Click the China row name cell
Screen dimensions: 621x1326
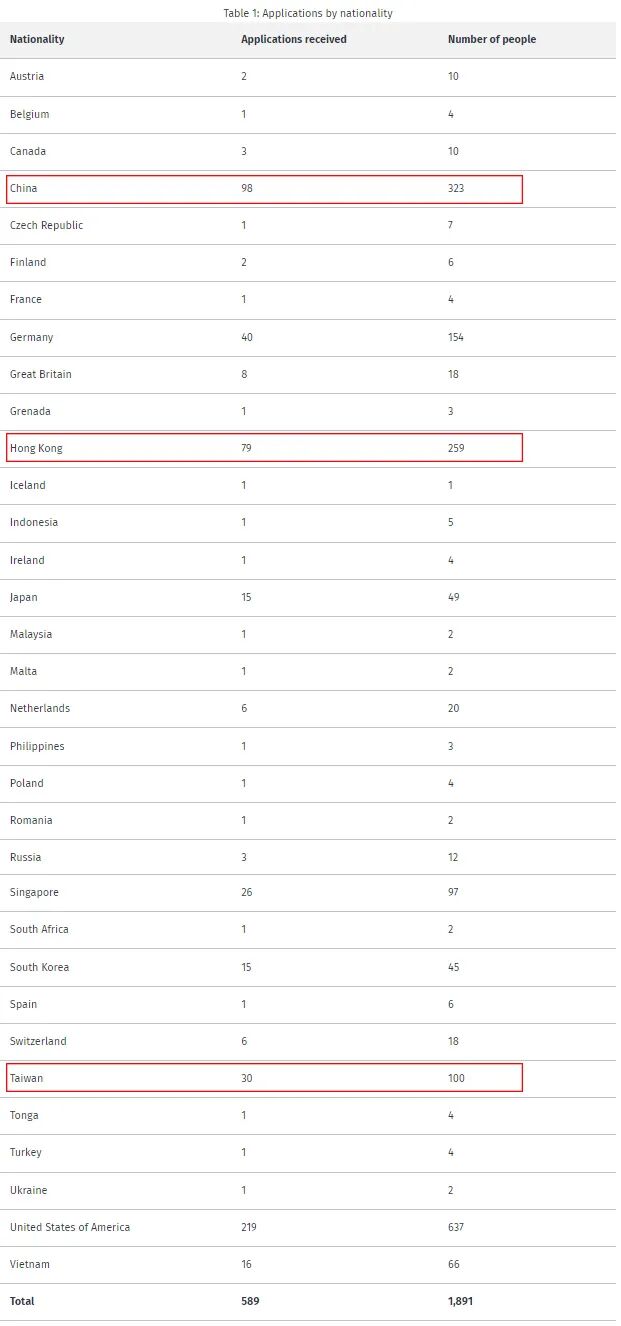click(x=24, y=188)
